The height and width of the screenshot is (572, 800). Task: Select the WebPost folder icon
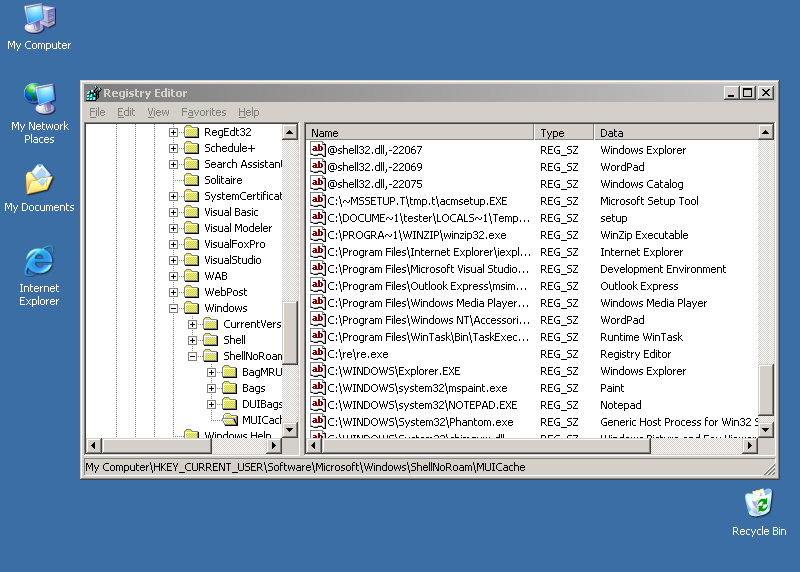click(191, 292)
